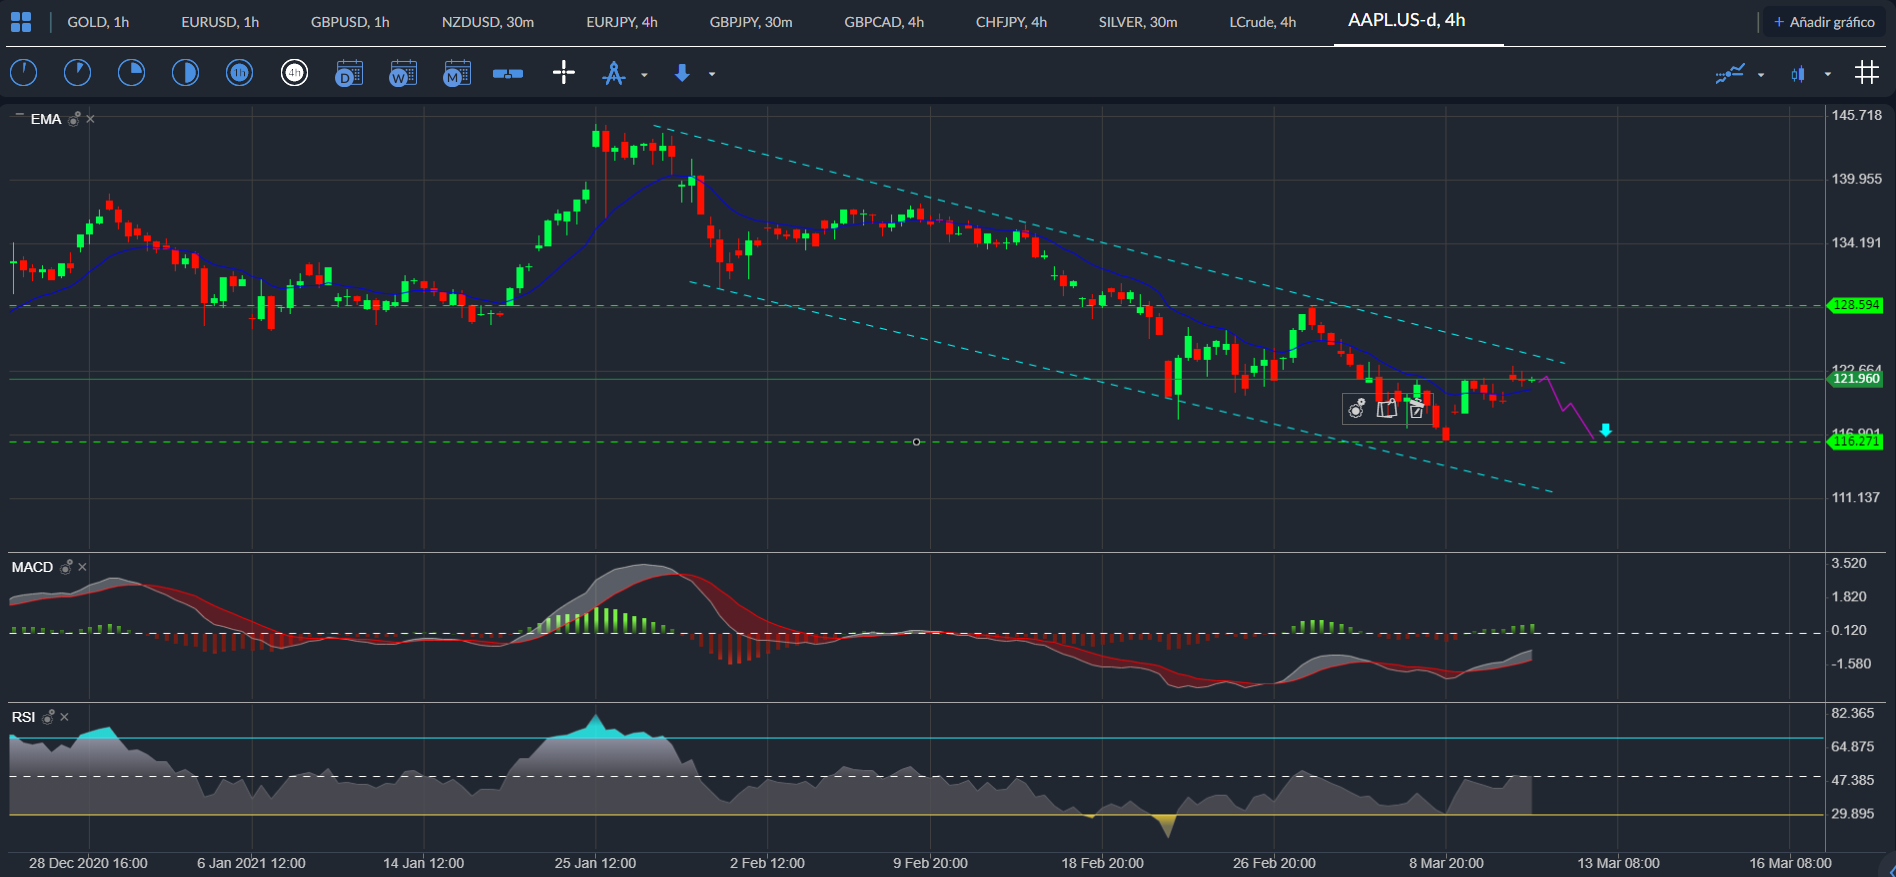Open the indicators menu icon
The image size is (1896, 877).
pos(1730,73)
